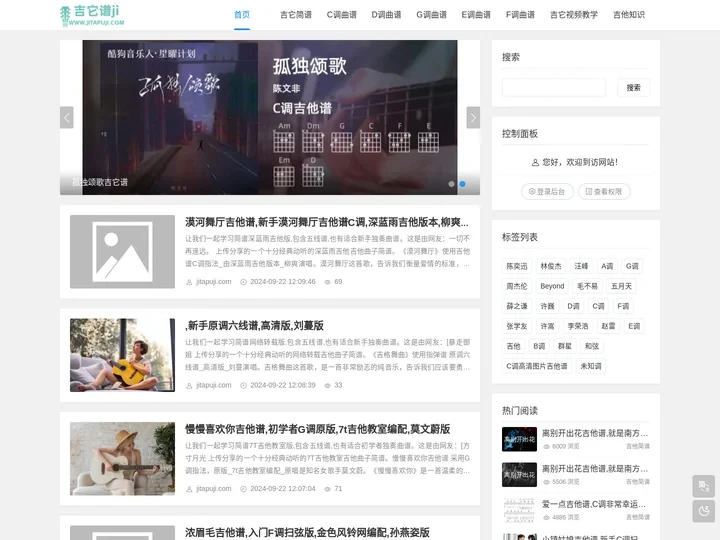
Task: Select the 和弦 tag
Action: coord(592,346)
